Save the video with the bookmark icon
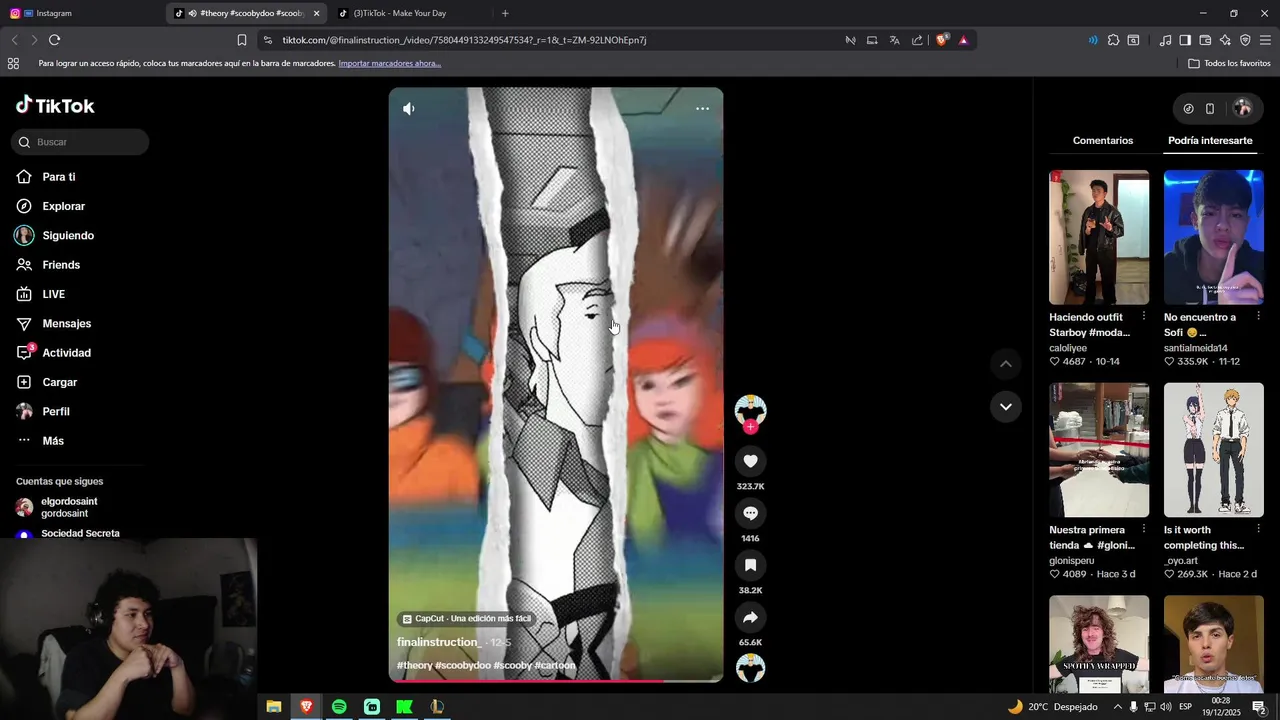The width and height of the screenshot is (1280, 720). pyautogui.click(x=750, y=565)
